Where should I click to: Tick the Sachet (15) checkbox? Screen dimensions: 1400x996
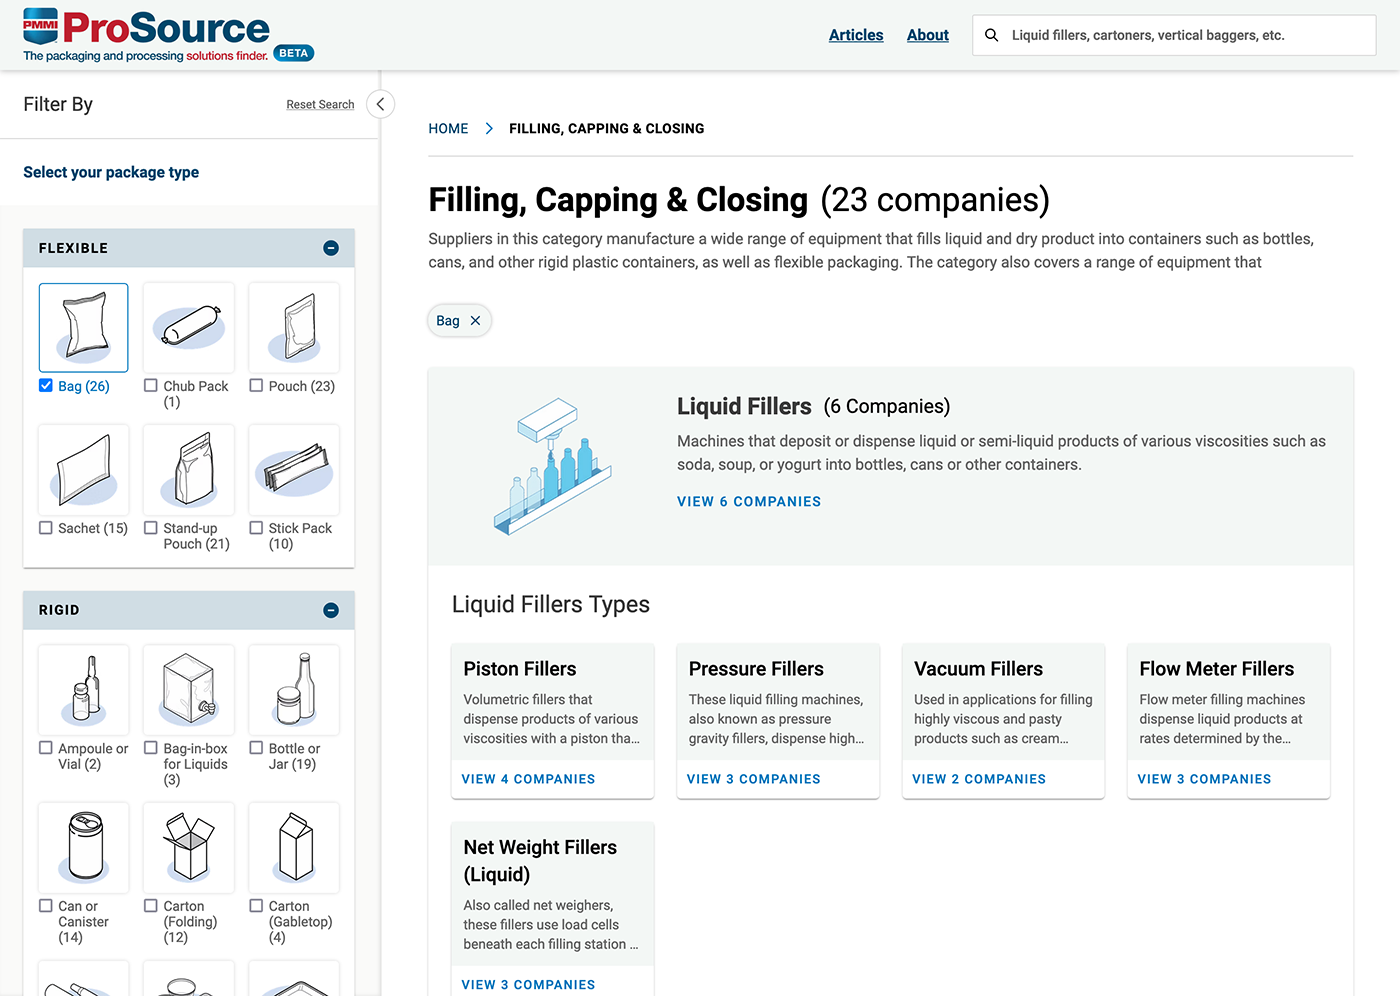(x=46, y=528)
